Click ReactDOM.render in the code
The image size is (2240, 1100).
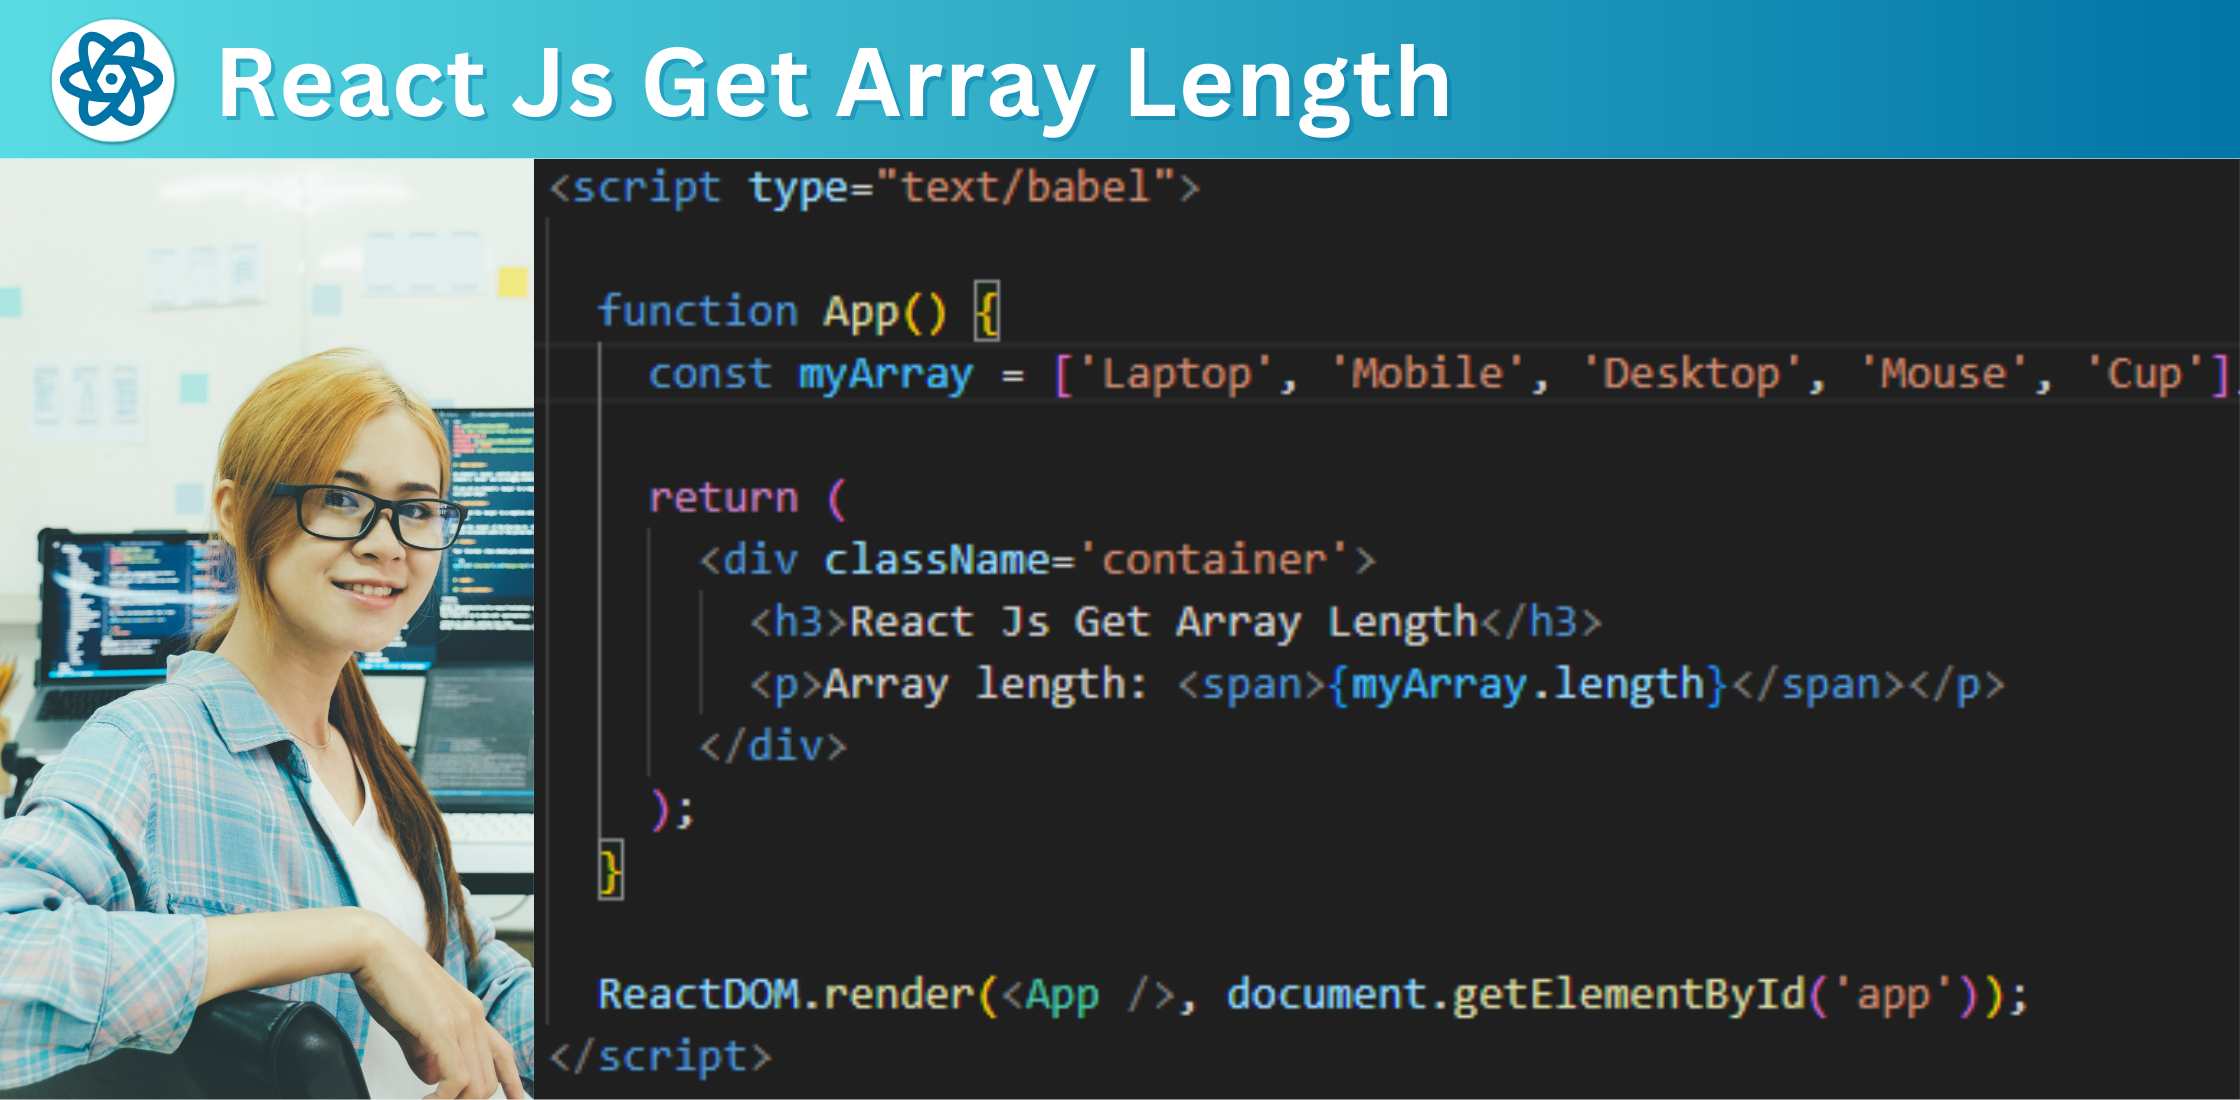coord(785,995)
